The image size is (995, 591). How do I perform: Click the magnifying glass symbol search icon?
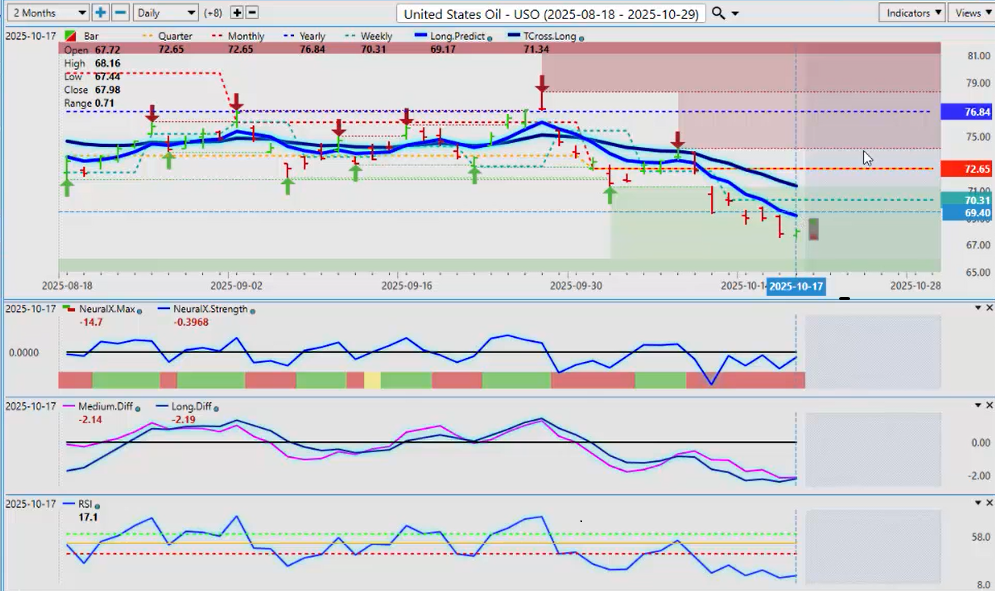[x=719, y=13]
